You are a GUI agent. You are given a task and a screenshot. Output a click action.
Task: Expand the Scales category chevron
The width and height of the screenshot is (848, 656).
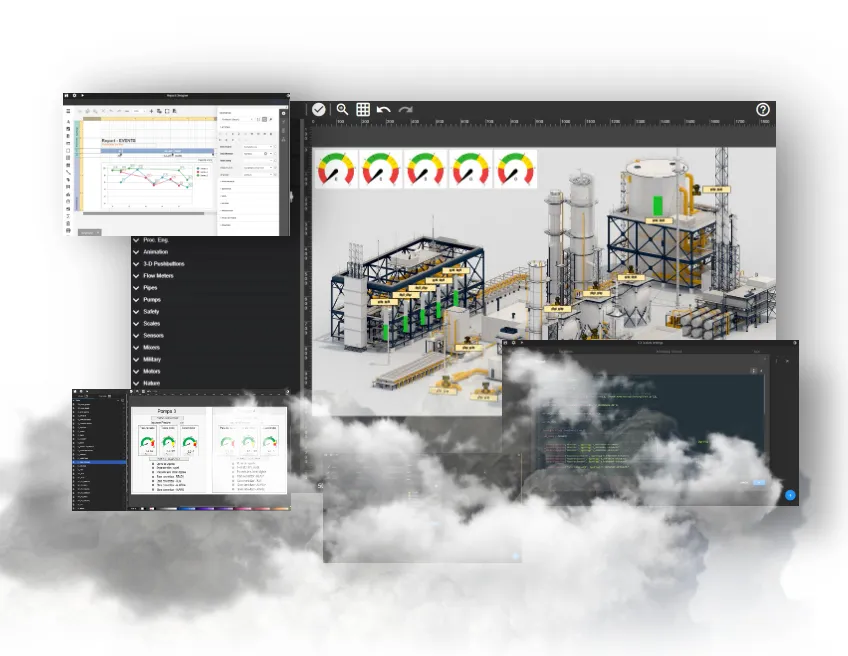coord(136,323)
